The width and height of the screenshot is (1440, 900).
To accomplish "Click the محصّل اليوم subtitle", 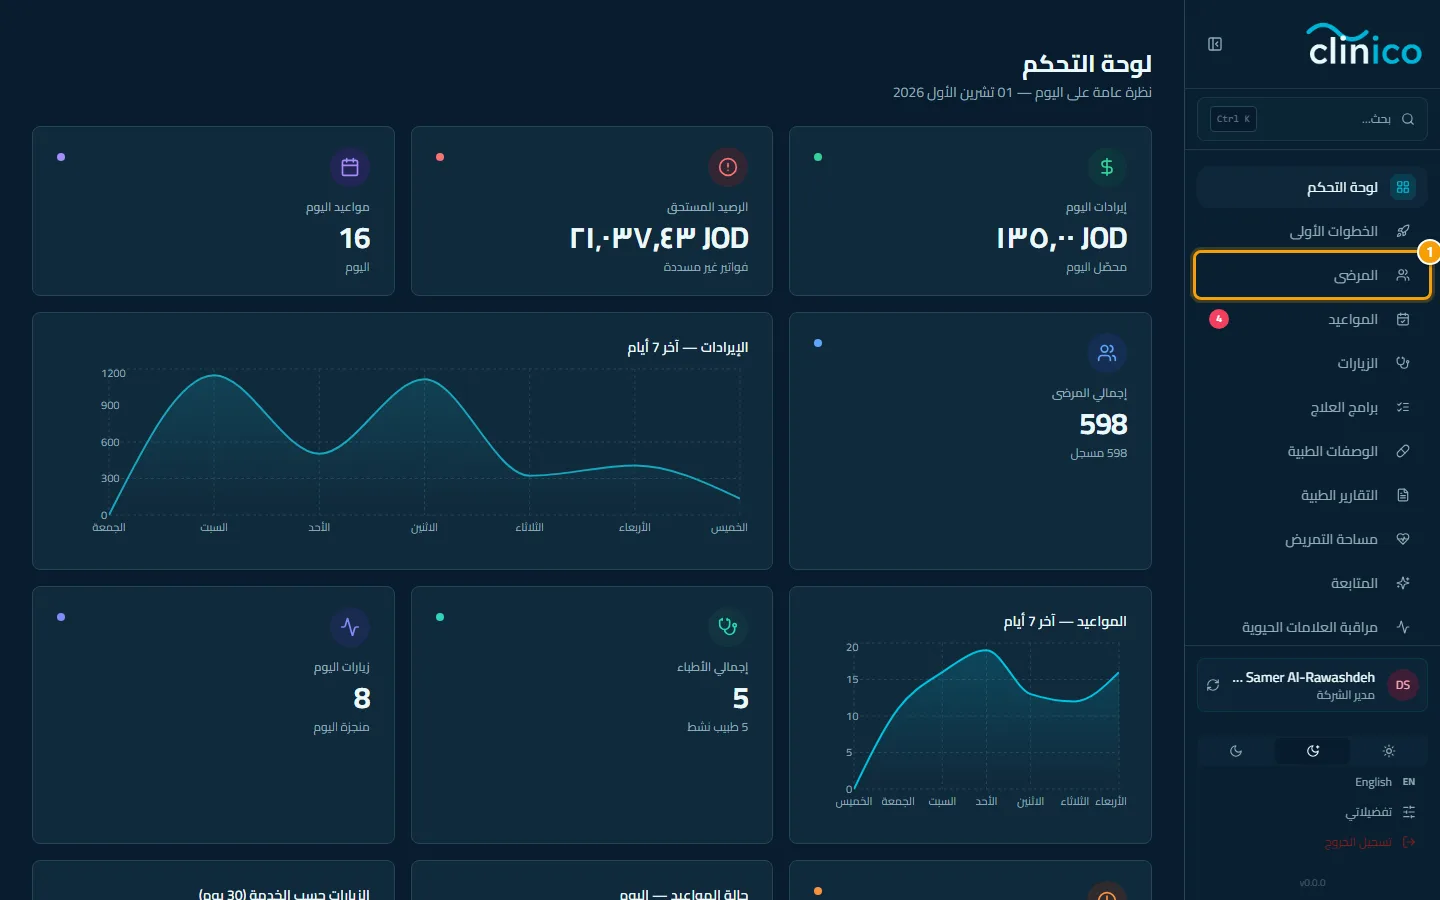I will click(x=1096, y=267).
